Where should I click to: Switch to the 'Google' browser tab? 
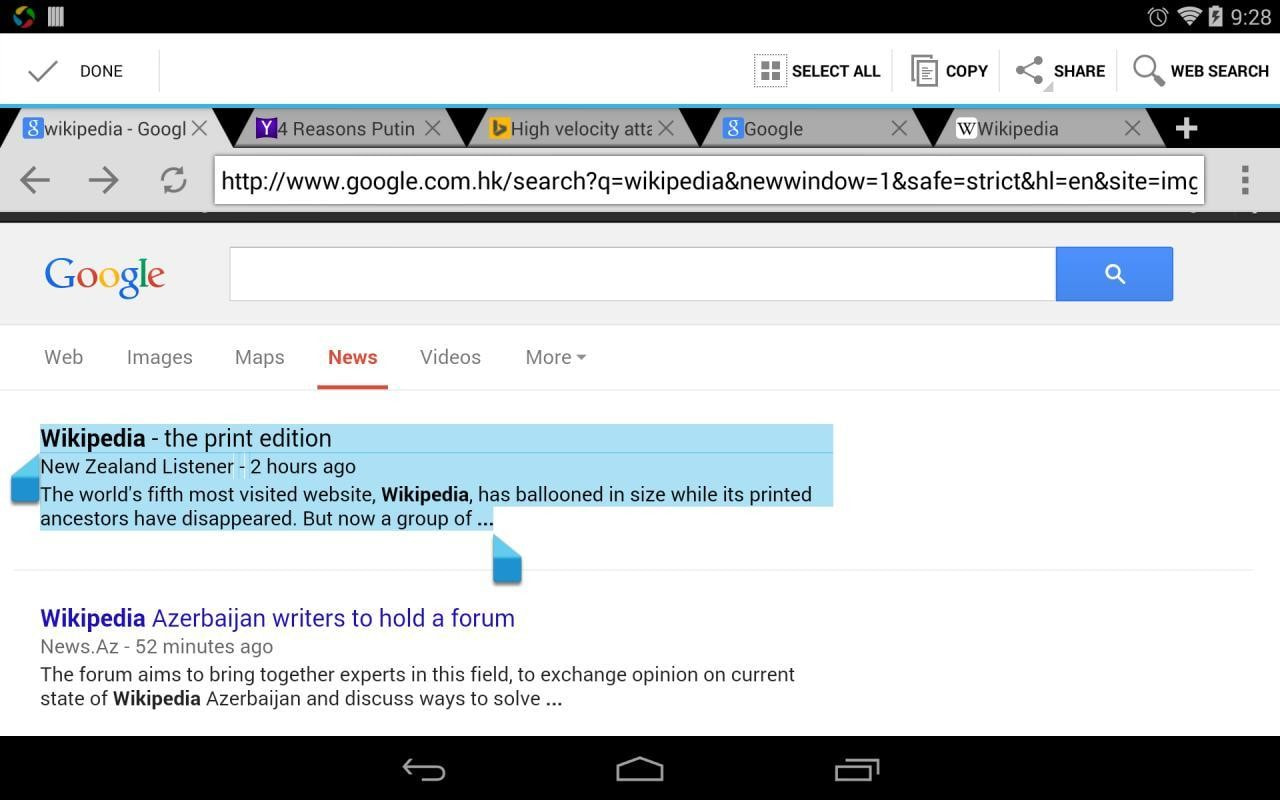(773, 128)
